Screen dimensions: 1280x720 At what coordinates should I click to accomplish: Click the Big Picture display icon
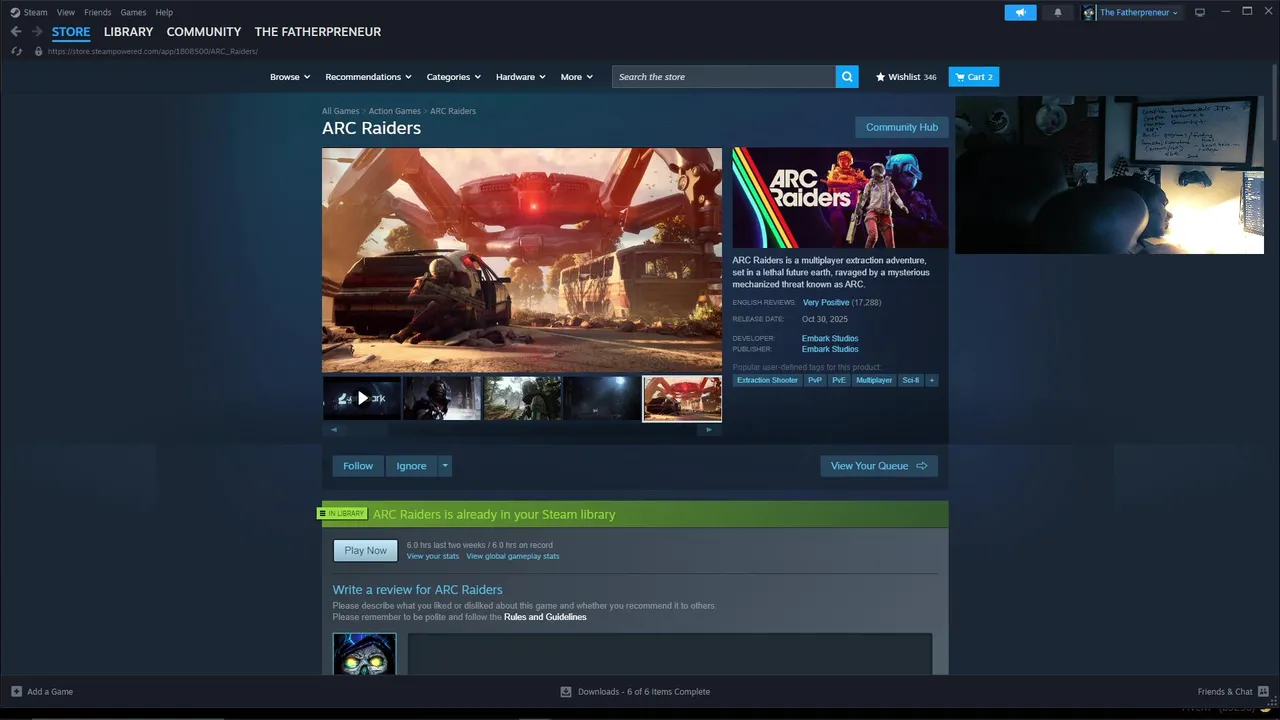tap(1200, 12)
